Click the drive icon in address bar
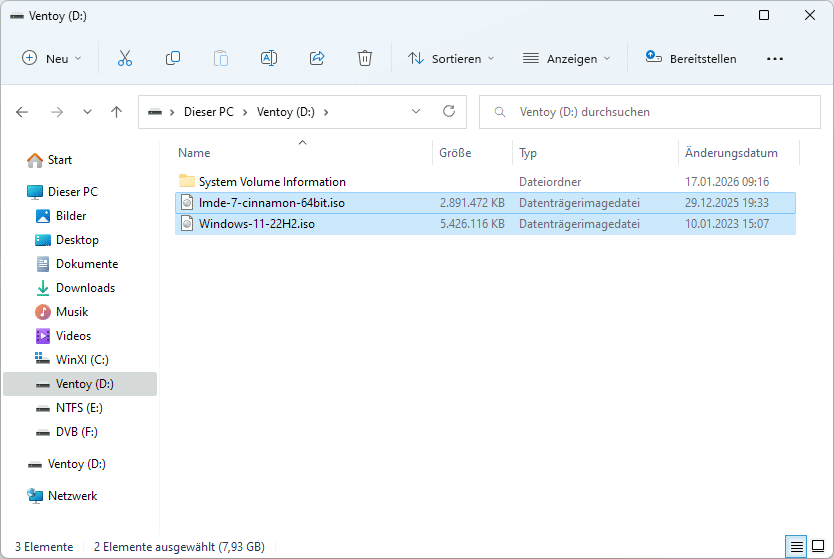Screen dimensions: 834x559 [x=155, y=112]
